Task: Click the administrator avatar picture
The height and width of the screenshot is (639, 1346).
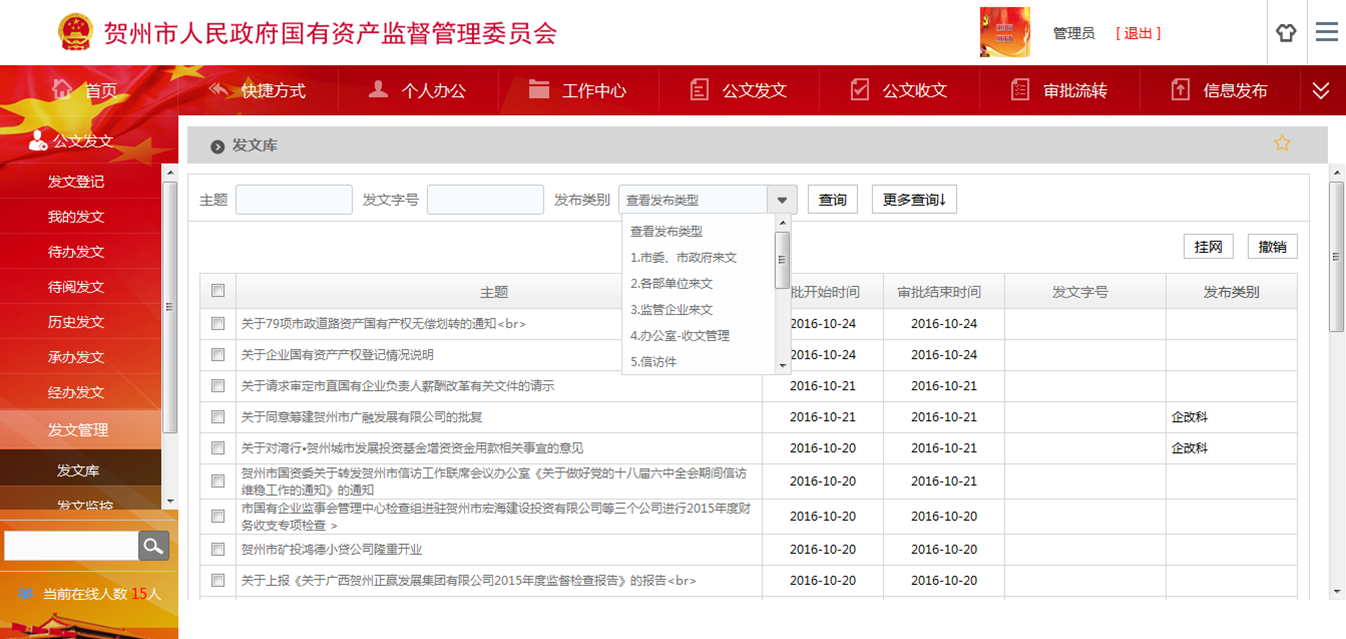Action: (1004, 32)
